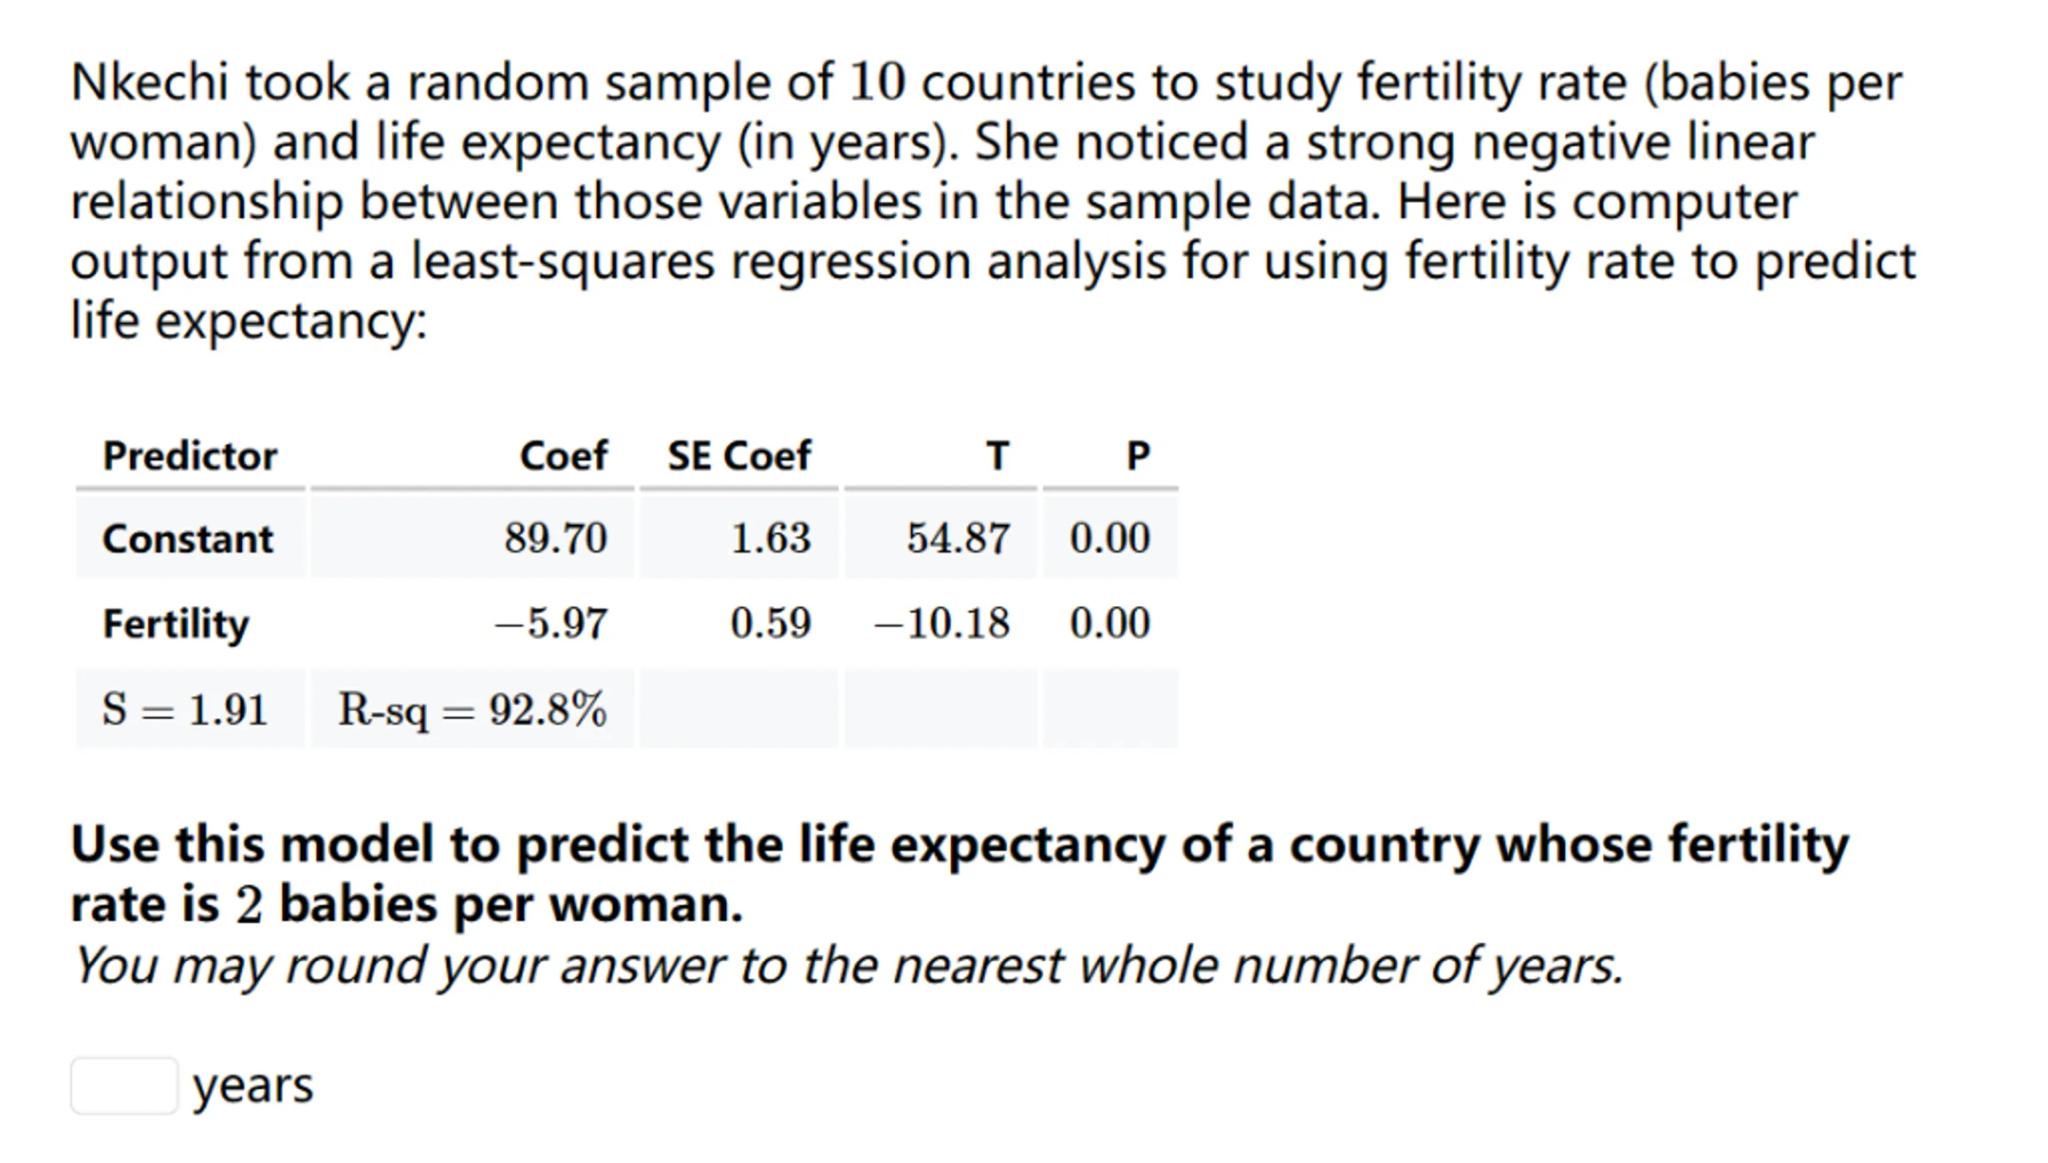Click the Fertility coefficient value −5.97
Image resolution: width=2048 pixels, height=1163 pixels.
click(551, 624)
